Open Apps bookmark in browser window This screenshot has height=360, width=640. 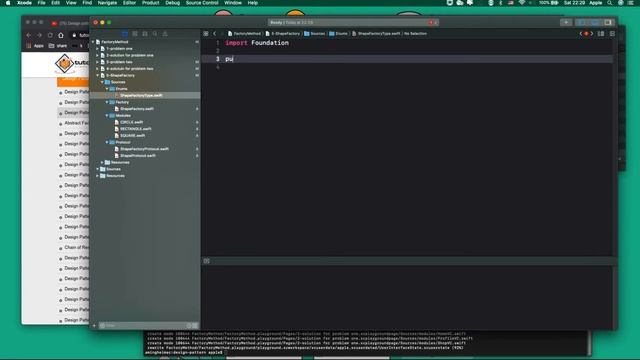coord(36,46)
